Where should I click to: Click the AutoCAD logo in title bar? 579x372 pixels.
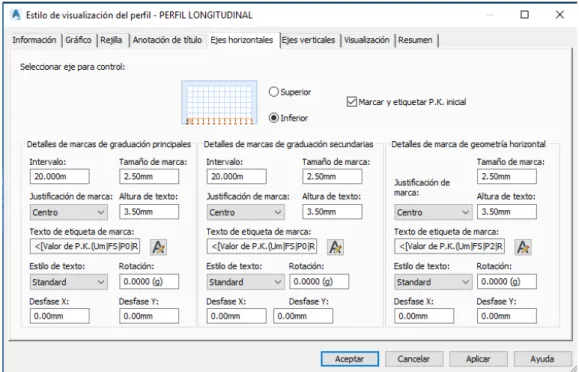pyautogui.click(x=16, y=15)
